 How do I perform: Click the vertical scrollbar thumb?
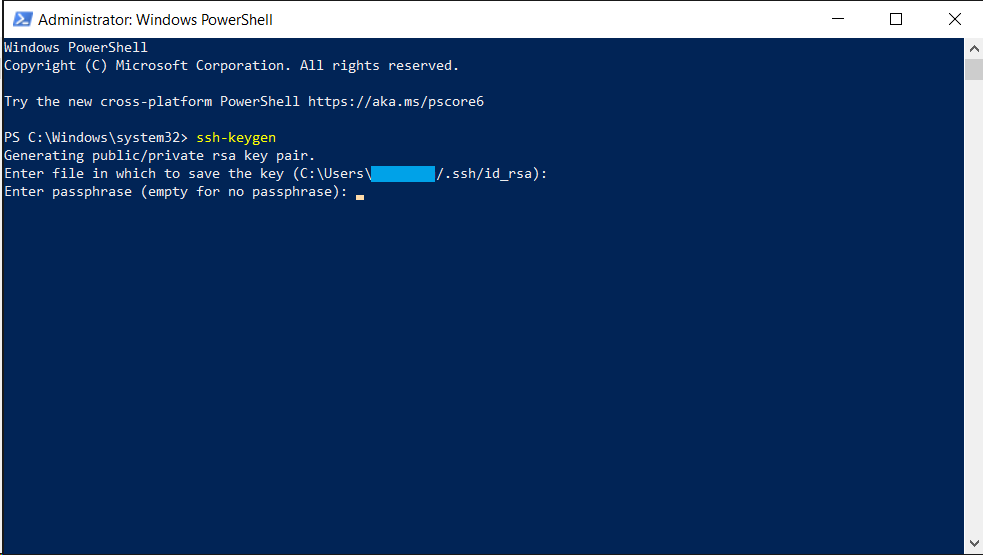973,69
